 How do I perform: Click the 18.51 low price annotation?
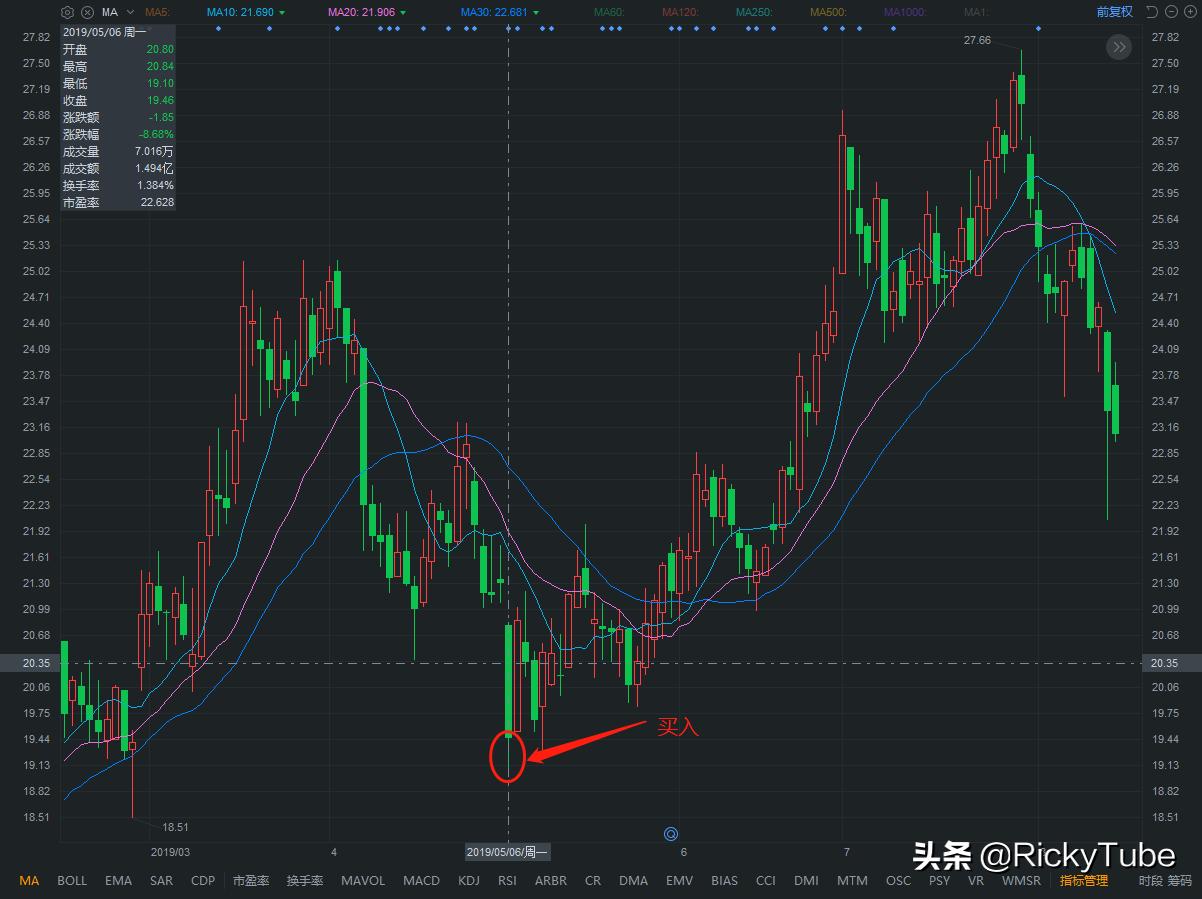(175, 827)
